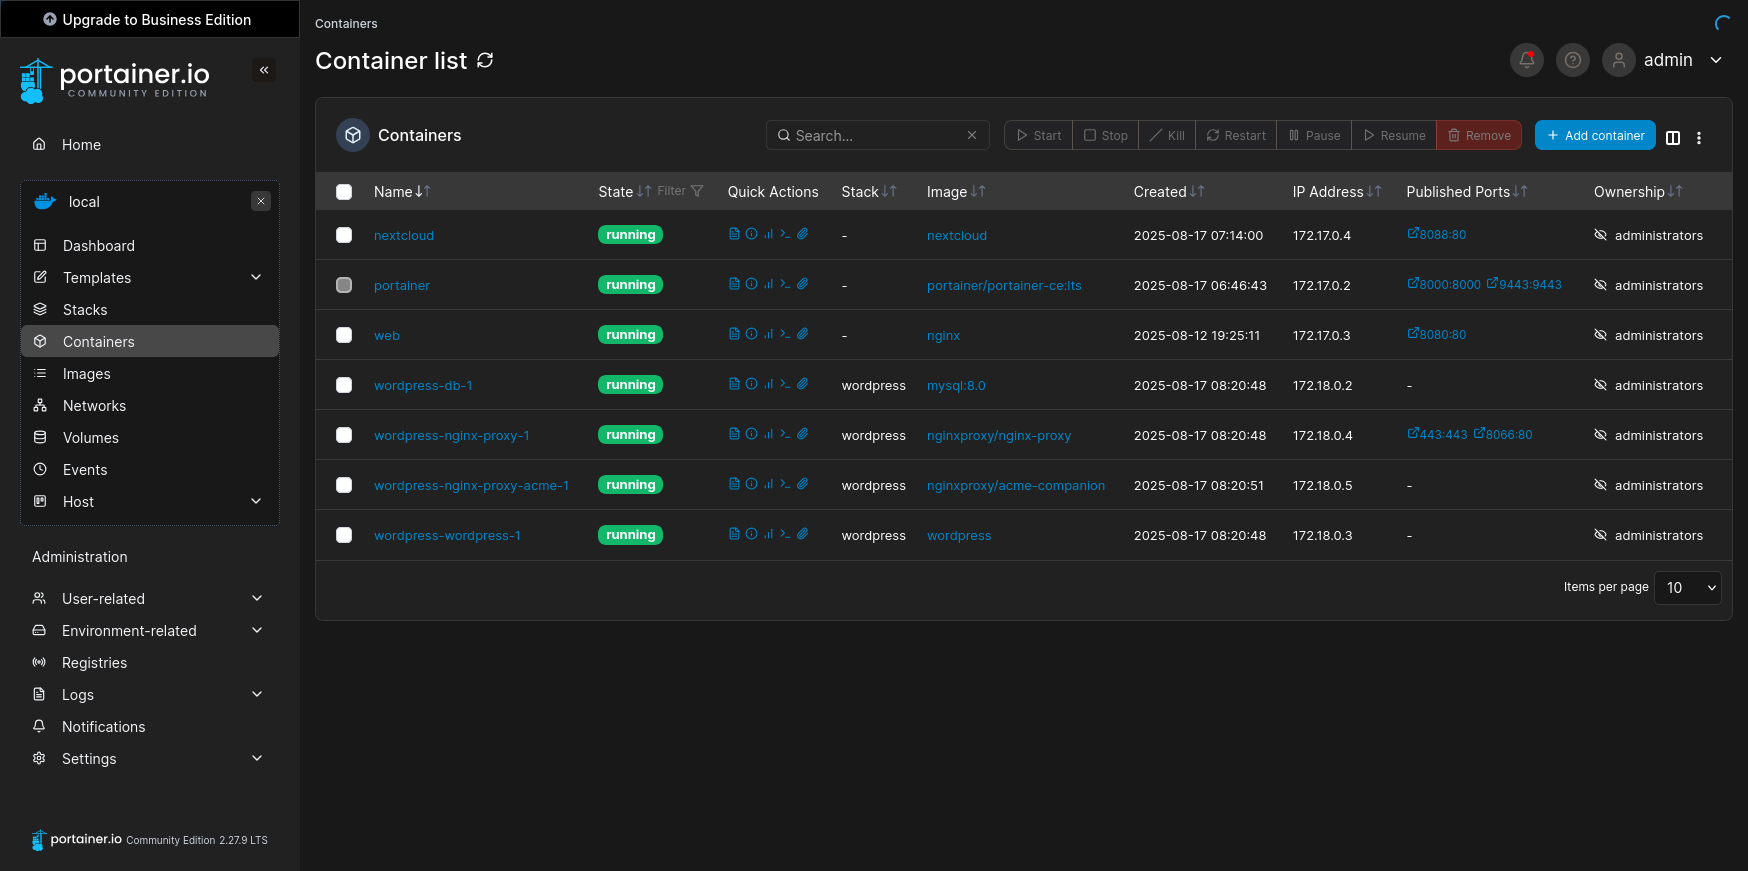This screenshot has height=871, width=1748.
Task: Click the inspect icon for wordpress-db-1 row
Action: point(751,384)
